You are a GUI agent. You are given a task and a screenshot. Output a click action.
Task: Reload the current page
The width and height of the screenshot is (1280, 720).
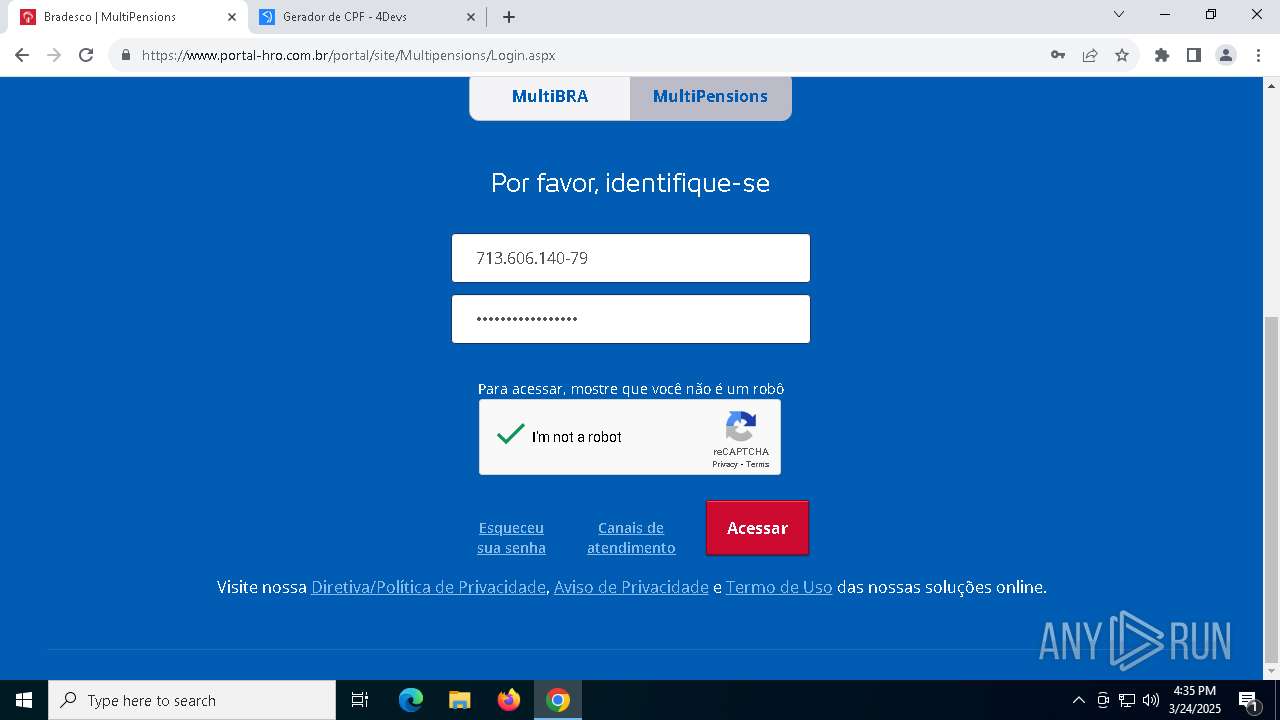tap(86, 55)
